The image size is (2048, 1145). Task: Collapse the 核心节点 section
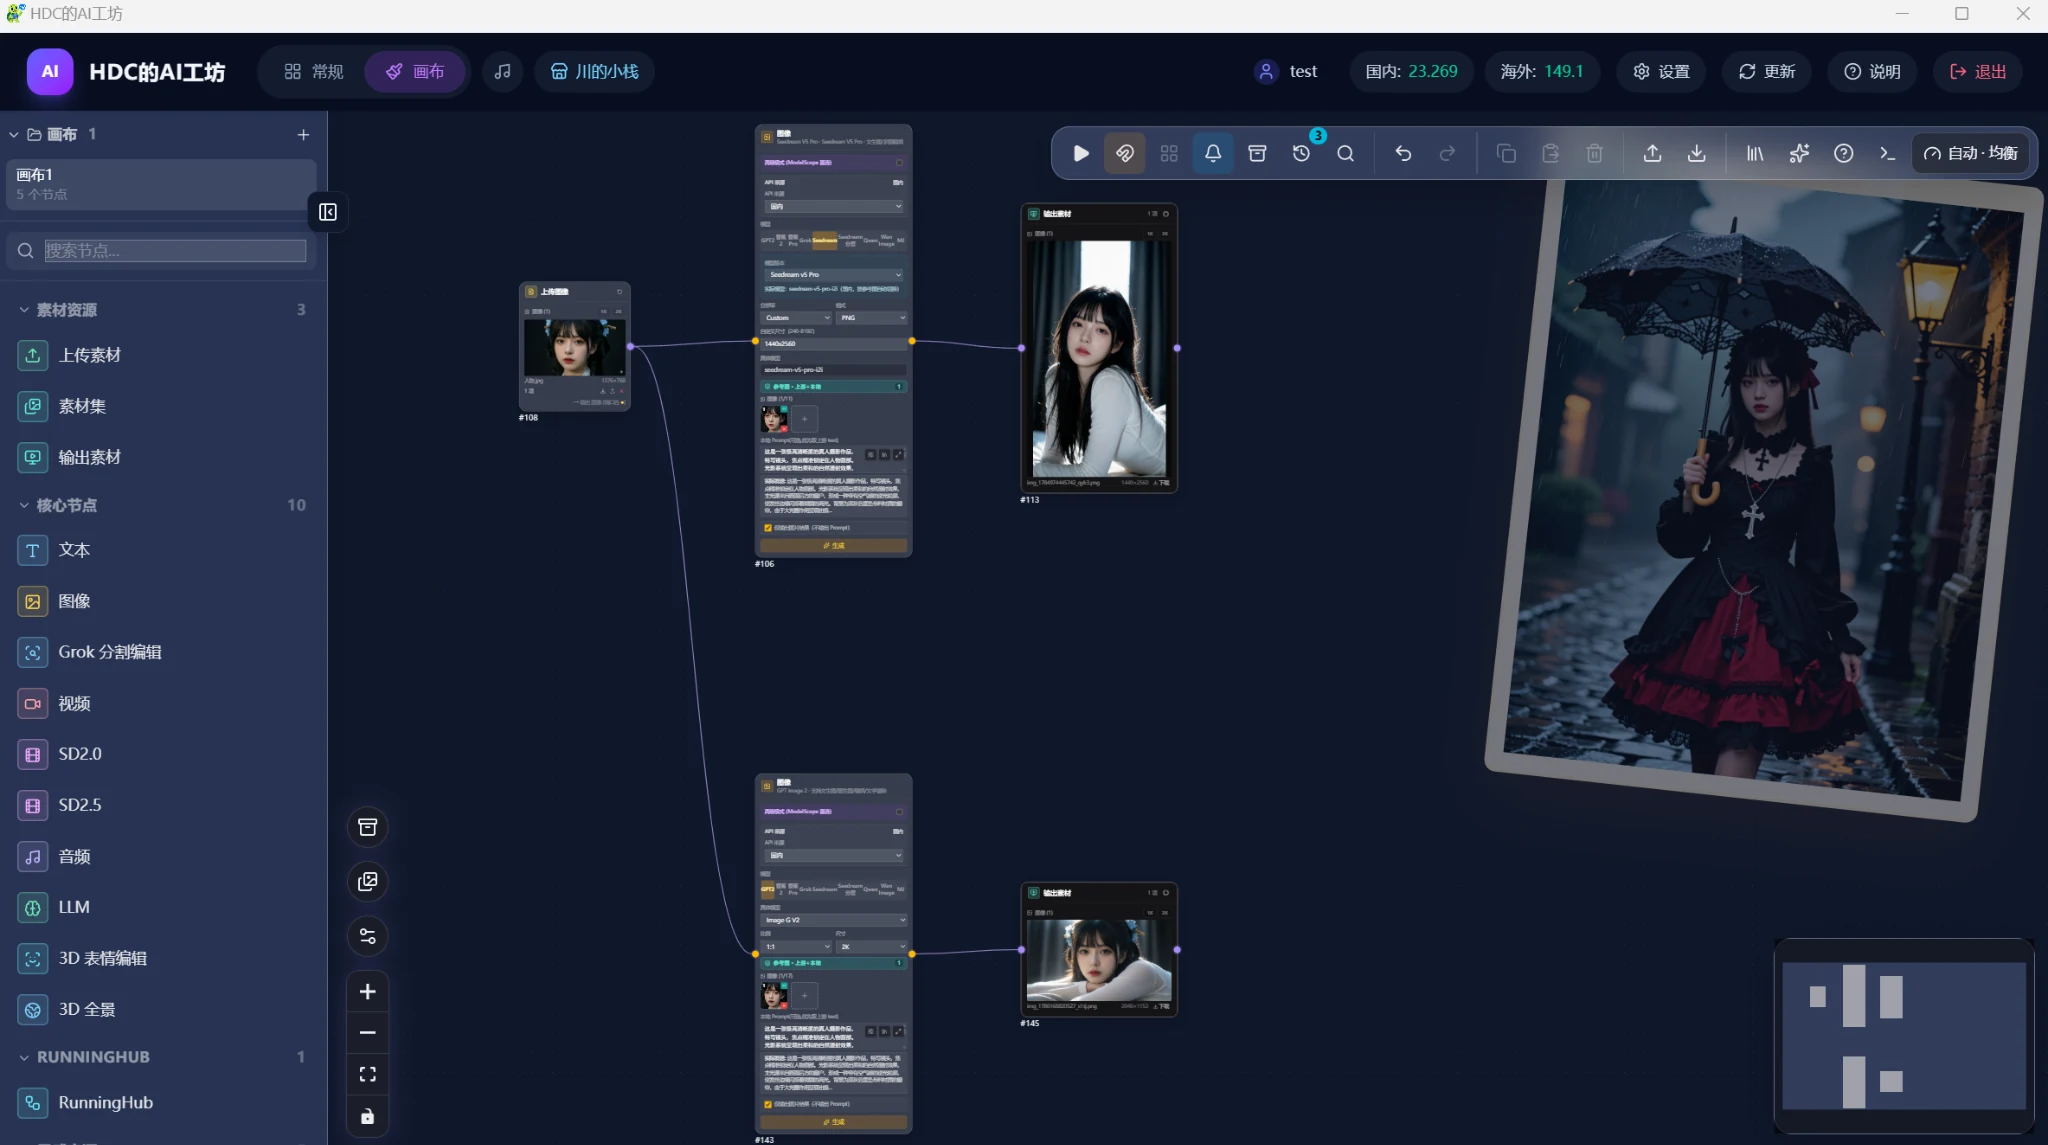pos(24,506)
